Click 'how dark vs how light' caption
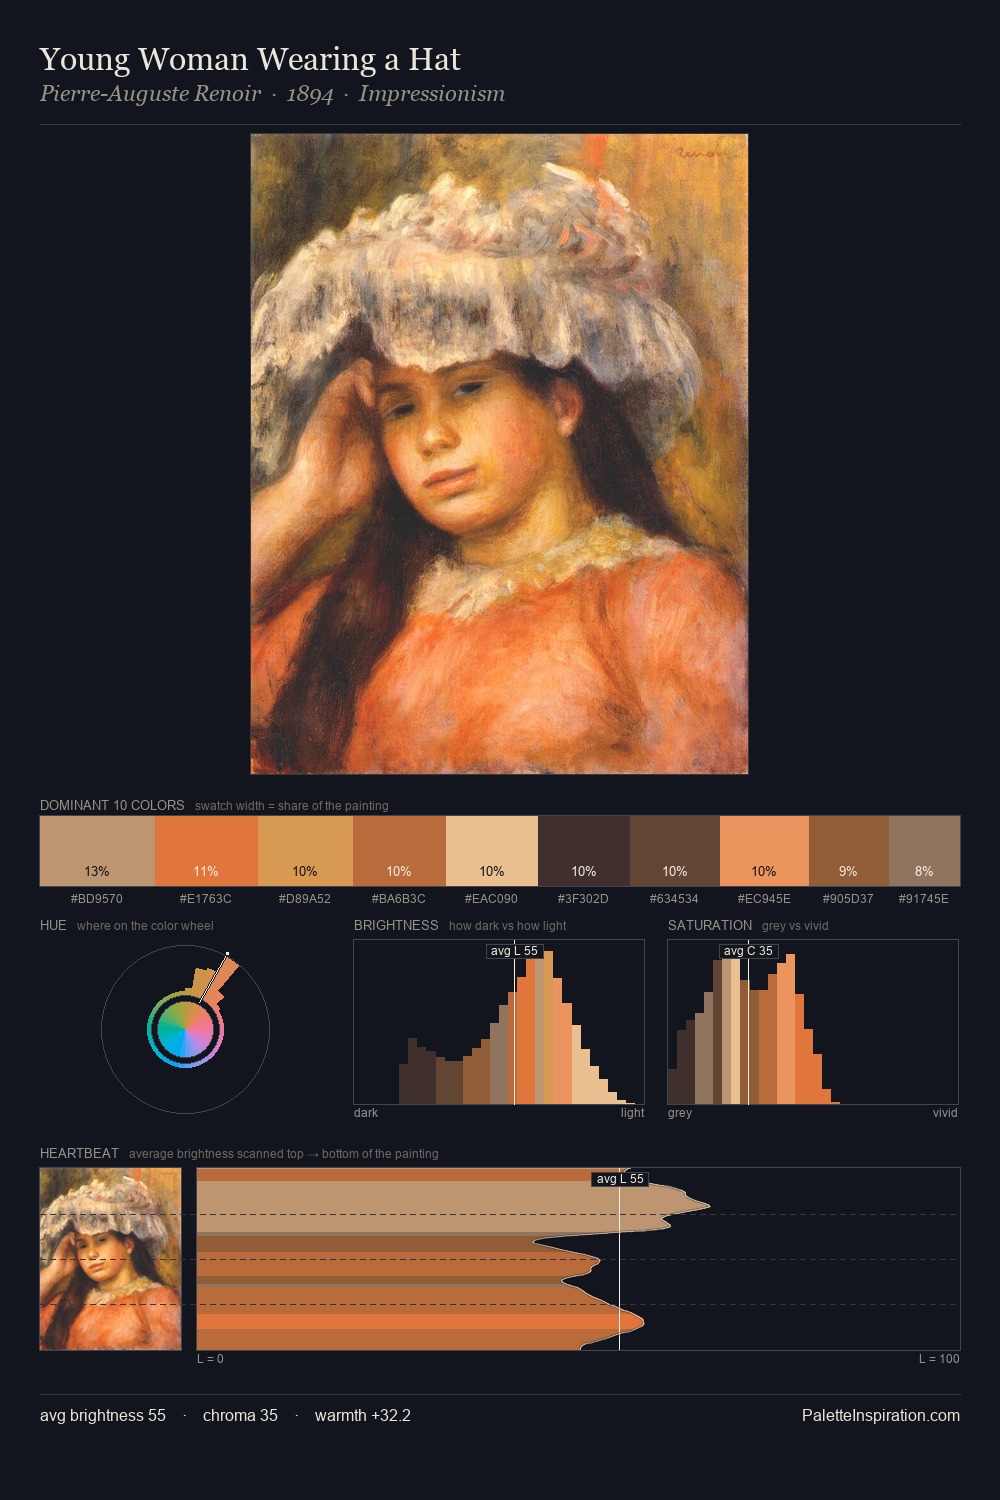The image size is (1000, 1500). click(x=508, y=925)
